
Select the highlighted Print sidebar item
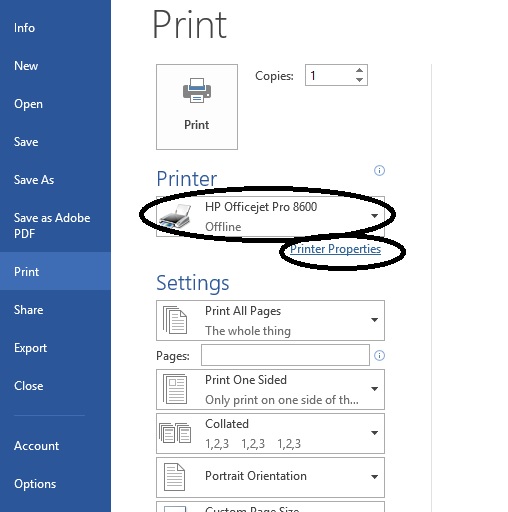pos(55,271)
